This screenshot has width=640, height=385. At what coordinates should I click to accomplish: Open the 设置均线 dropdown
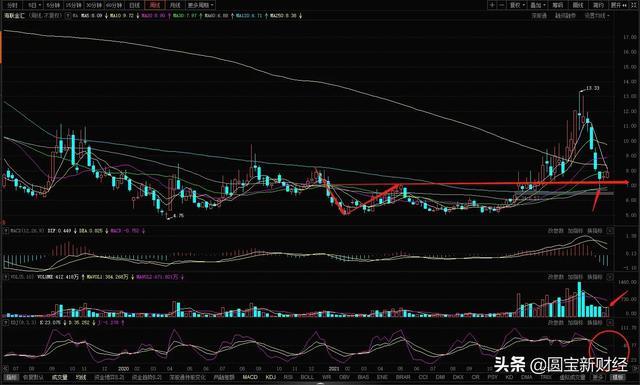tap(597, 16)
